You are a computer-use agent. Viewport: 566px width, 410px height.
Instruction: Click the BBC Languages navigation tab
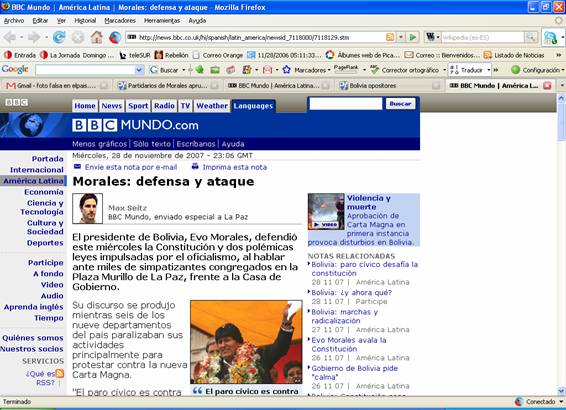click(253, 106)
